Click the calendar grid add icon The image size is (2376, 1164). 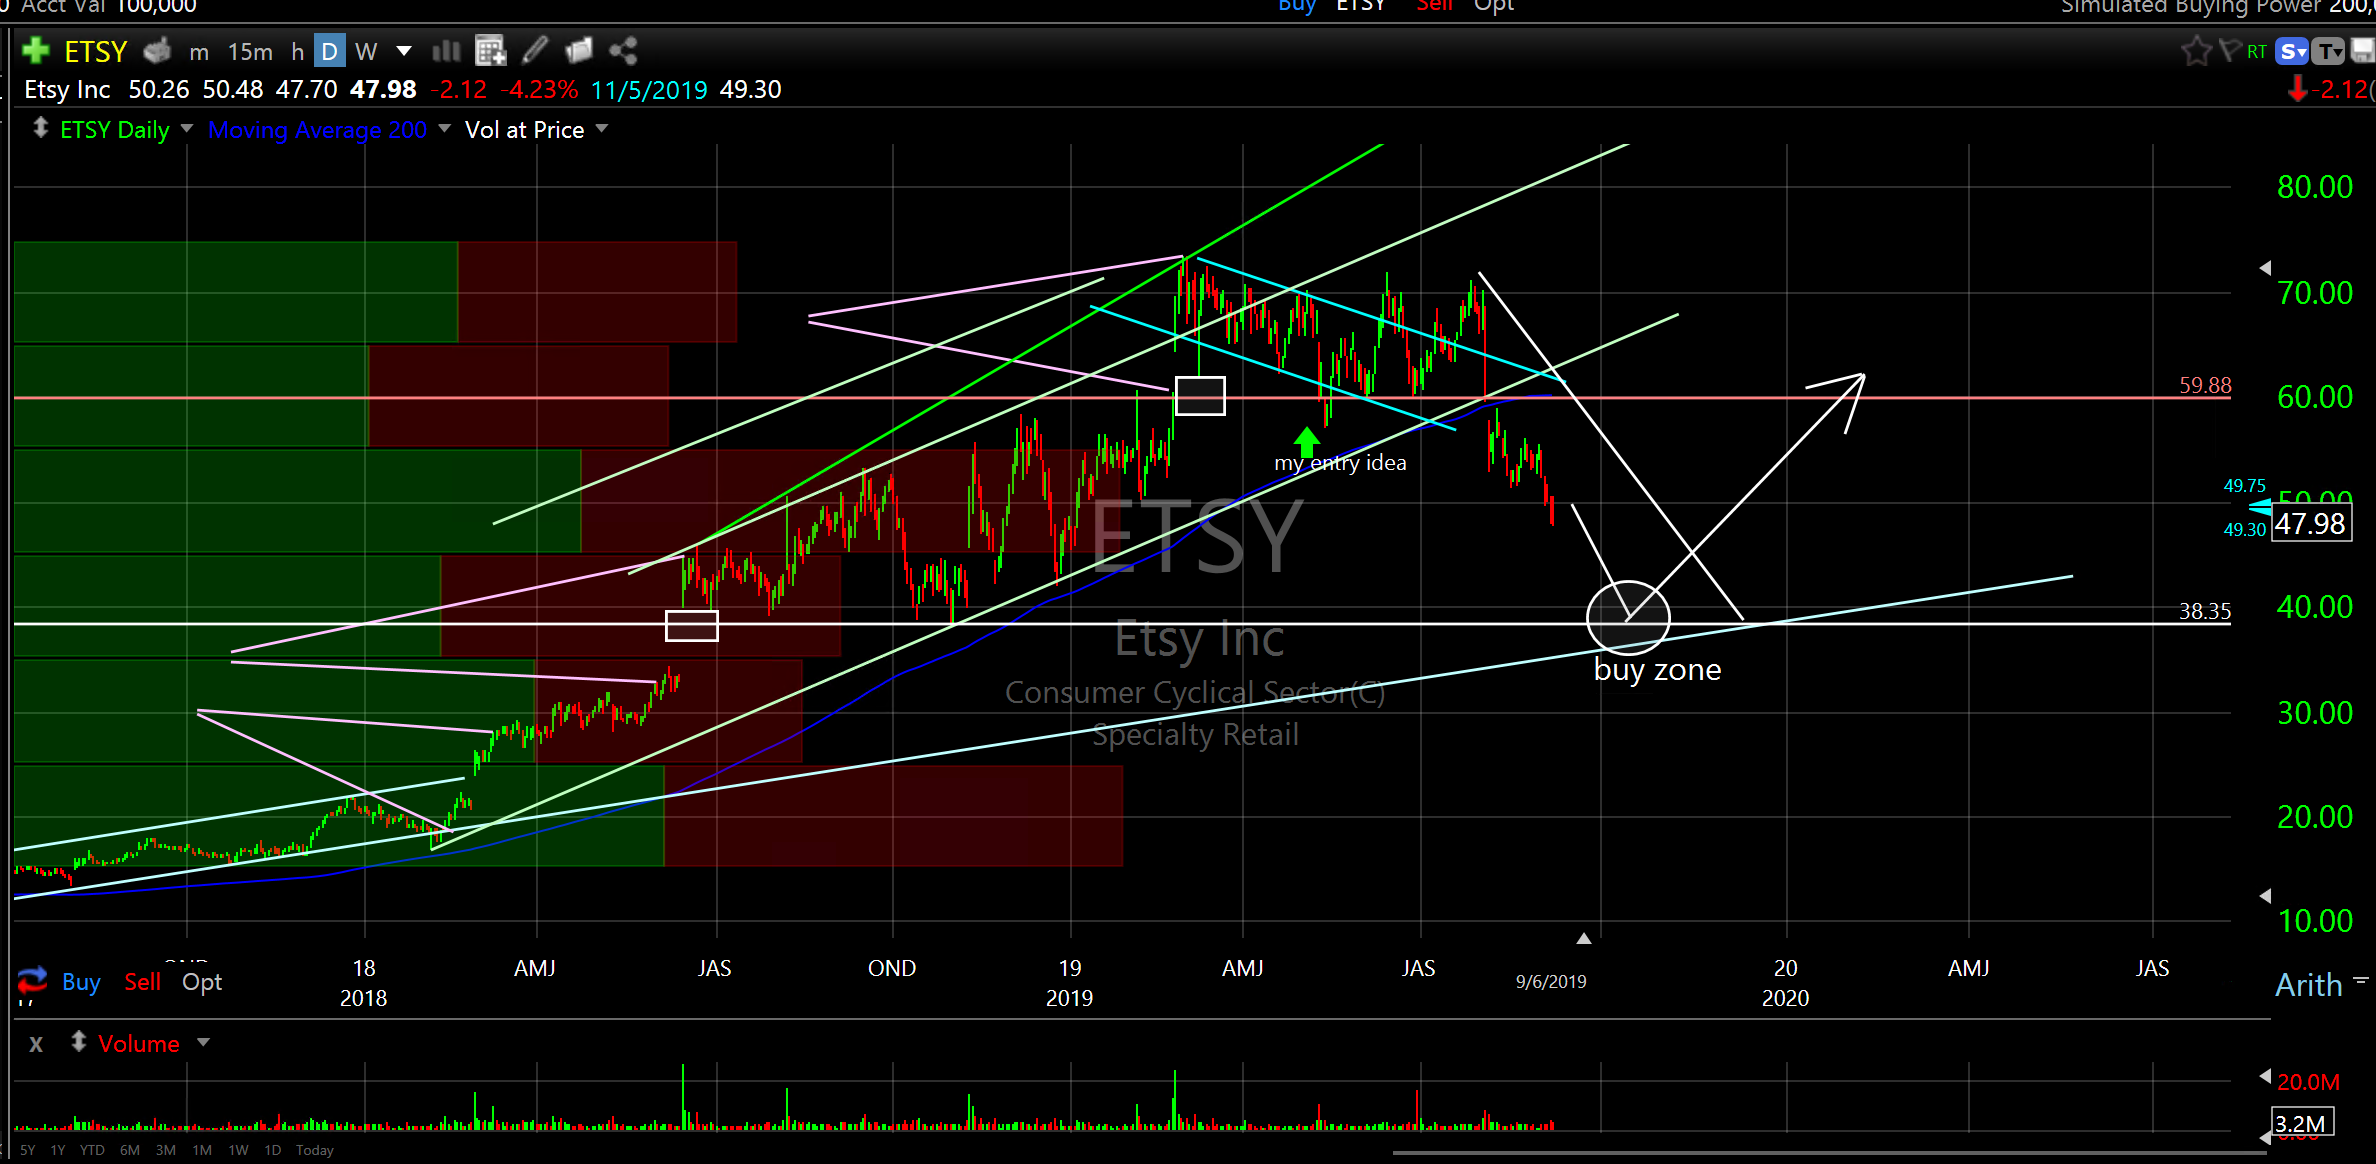point(490,50)
